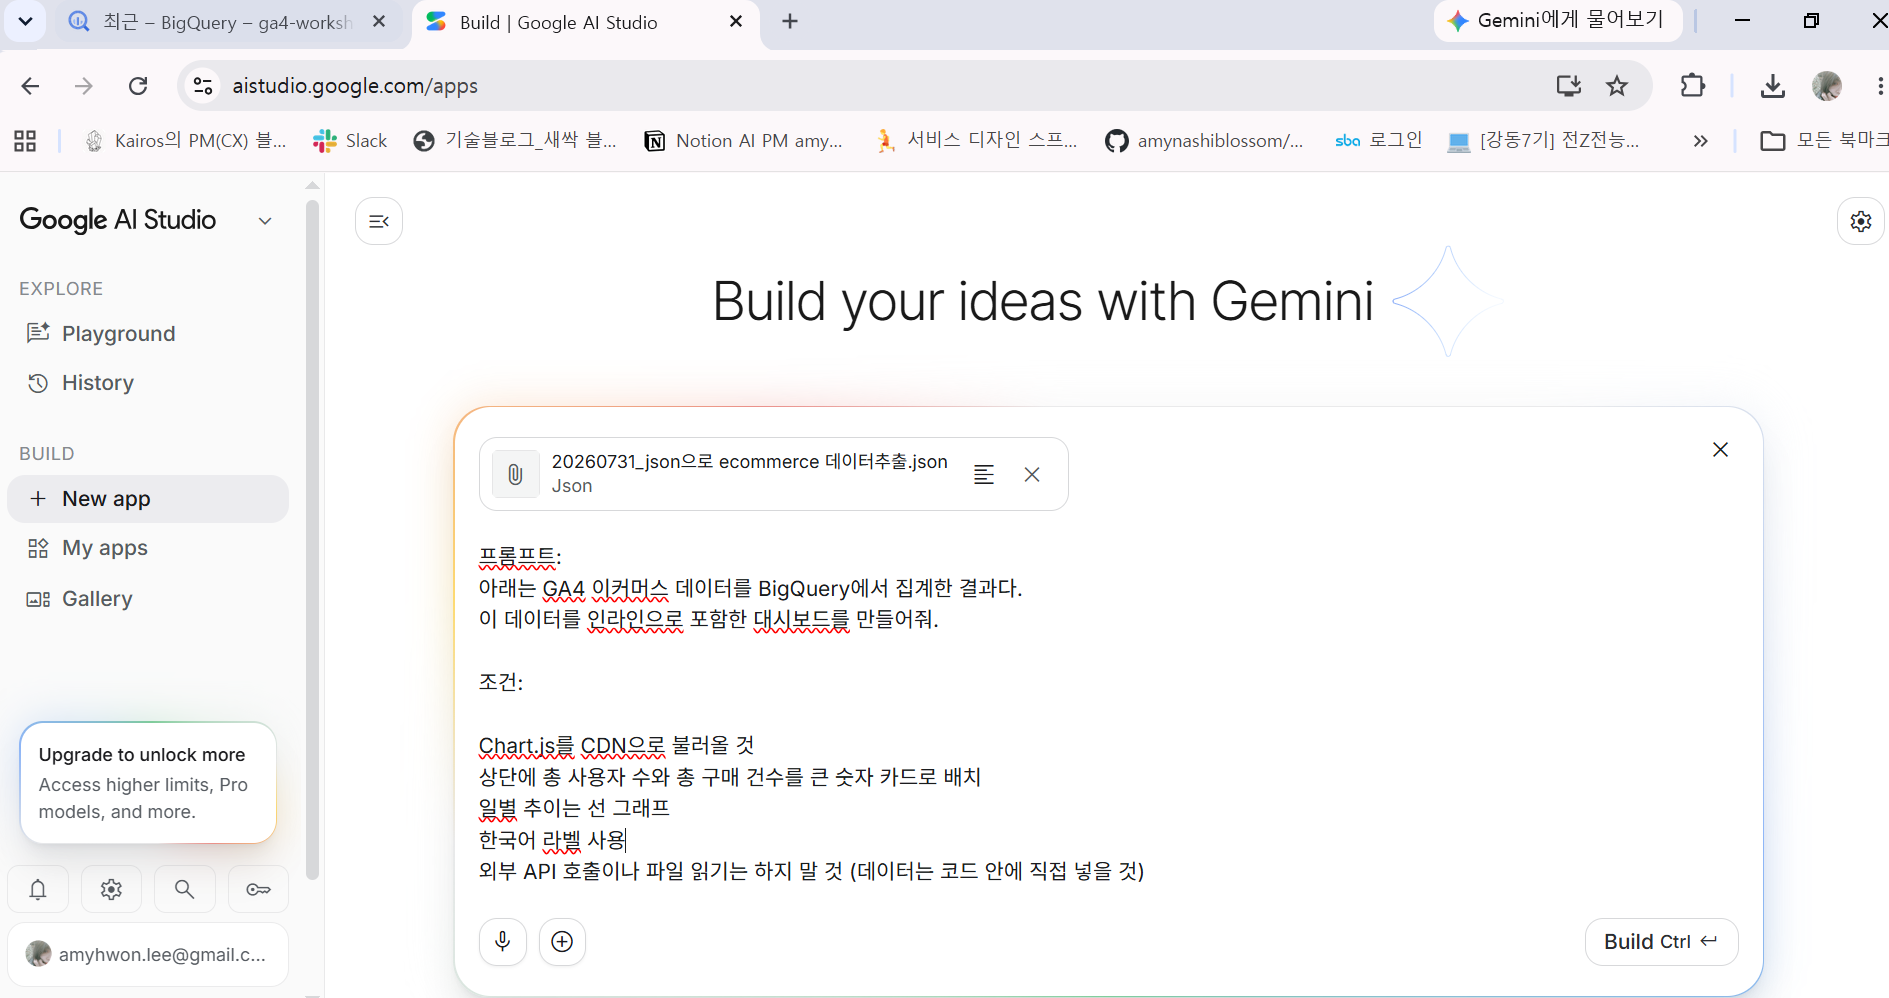
Task: Open the 서비스 디자인 스프 bookmark
Action: coord(976,141)
